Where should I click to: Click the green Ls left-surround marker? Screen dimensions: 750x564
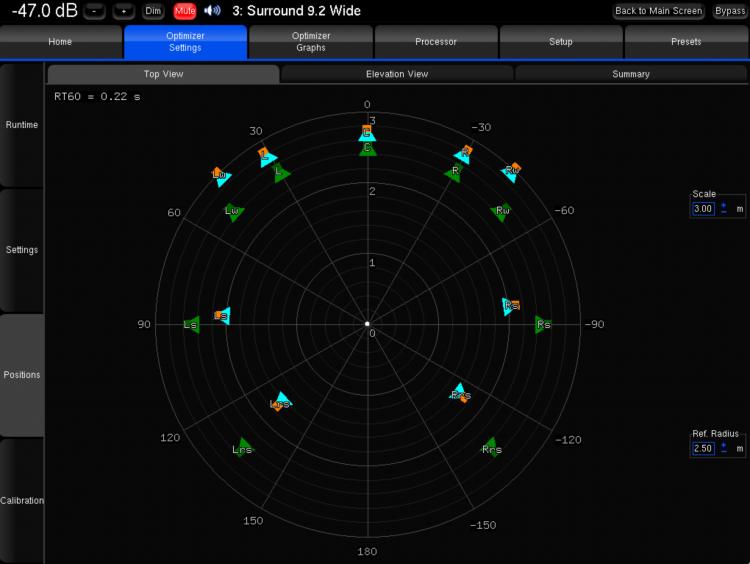192,325
